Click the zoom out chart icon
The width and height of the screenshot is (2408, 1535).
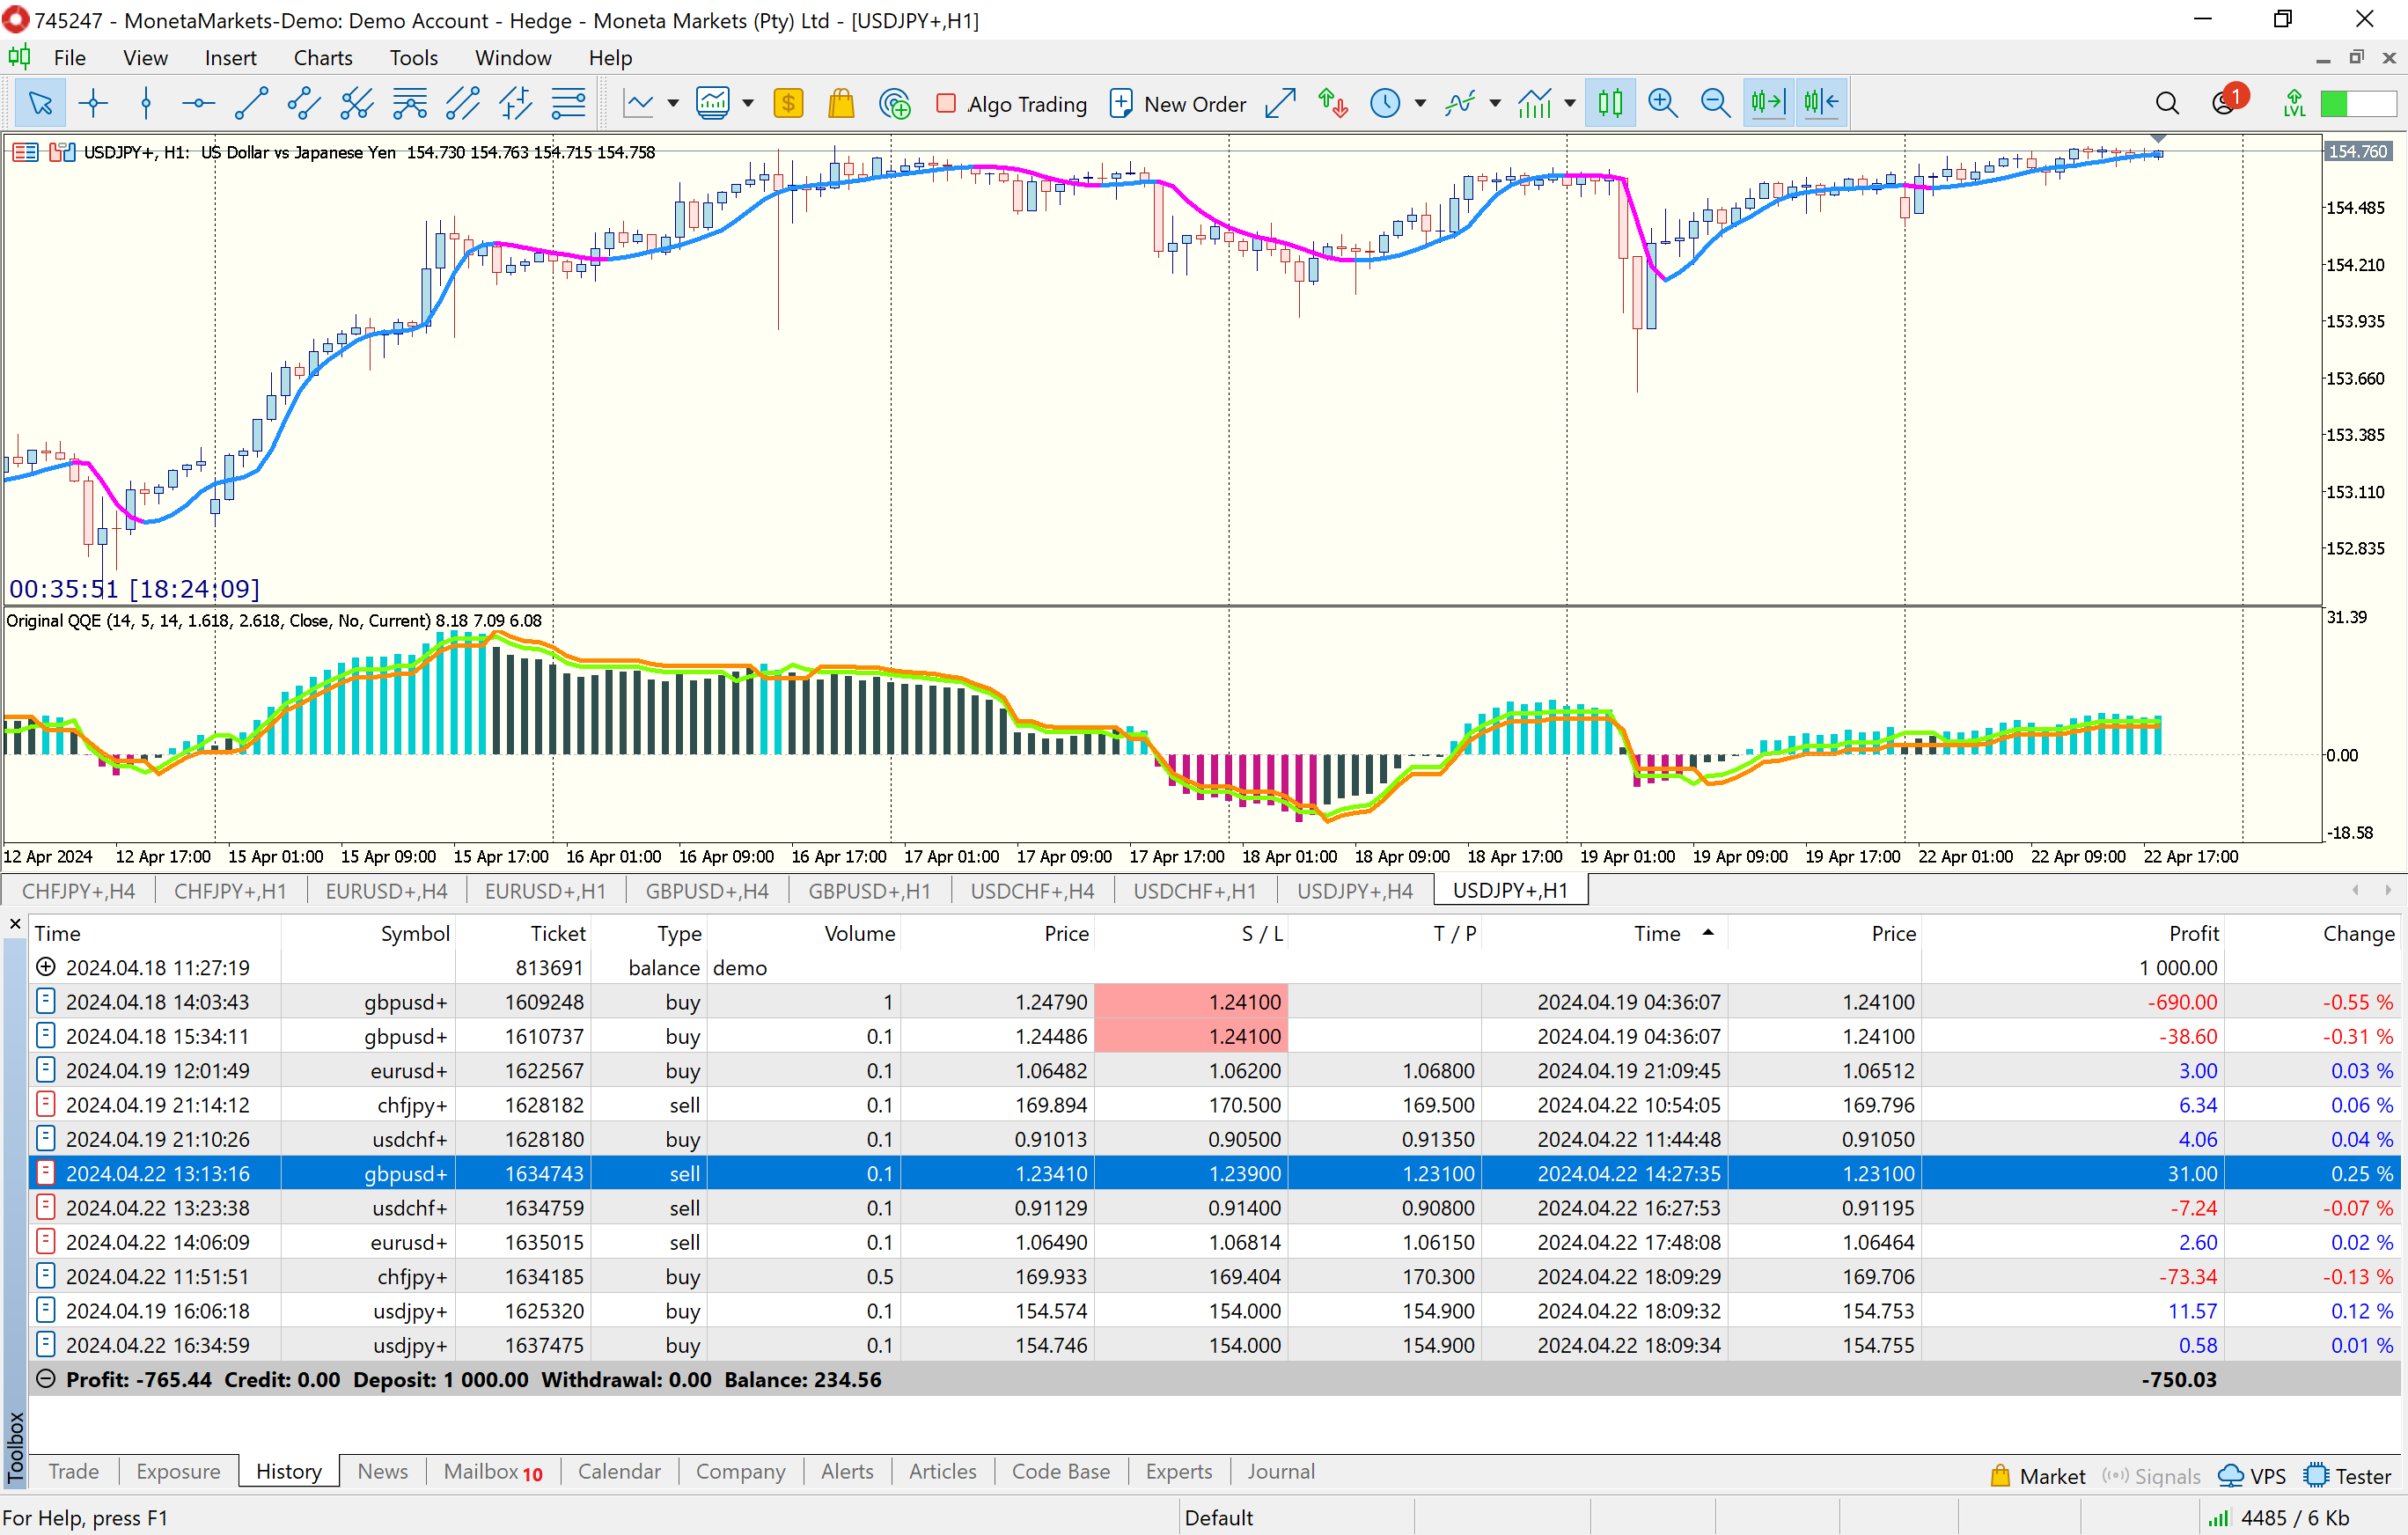point(1715,103)
